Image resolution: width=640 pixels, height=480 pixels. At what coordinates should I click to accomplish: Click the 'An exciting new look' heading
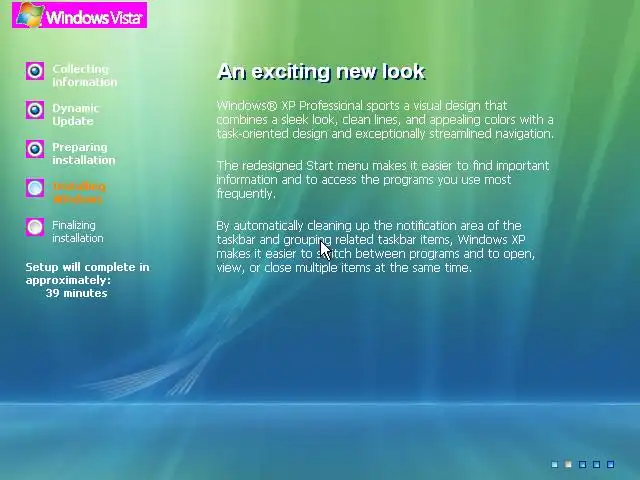coord(322,72)
